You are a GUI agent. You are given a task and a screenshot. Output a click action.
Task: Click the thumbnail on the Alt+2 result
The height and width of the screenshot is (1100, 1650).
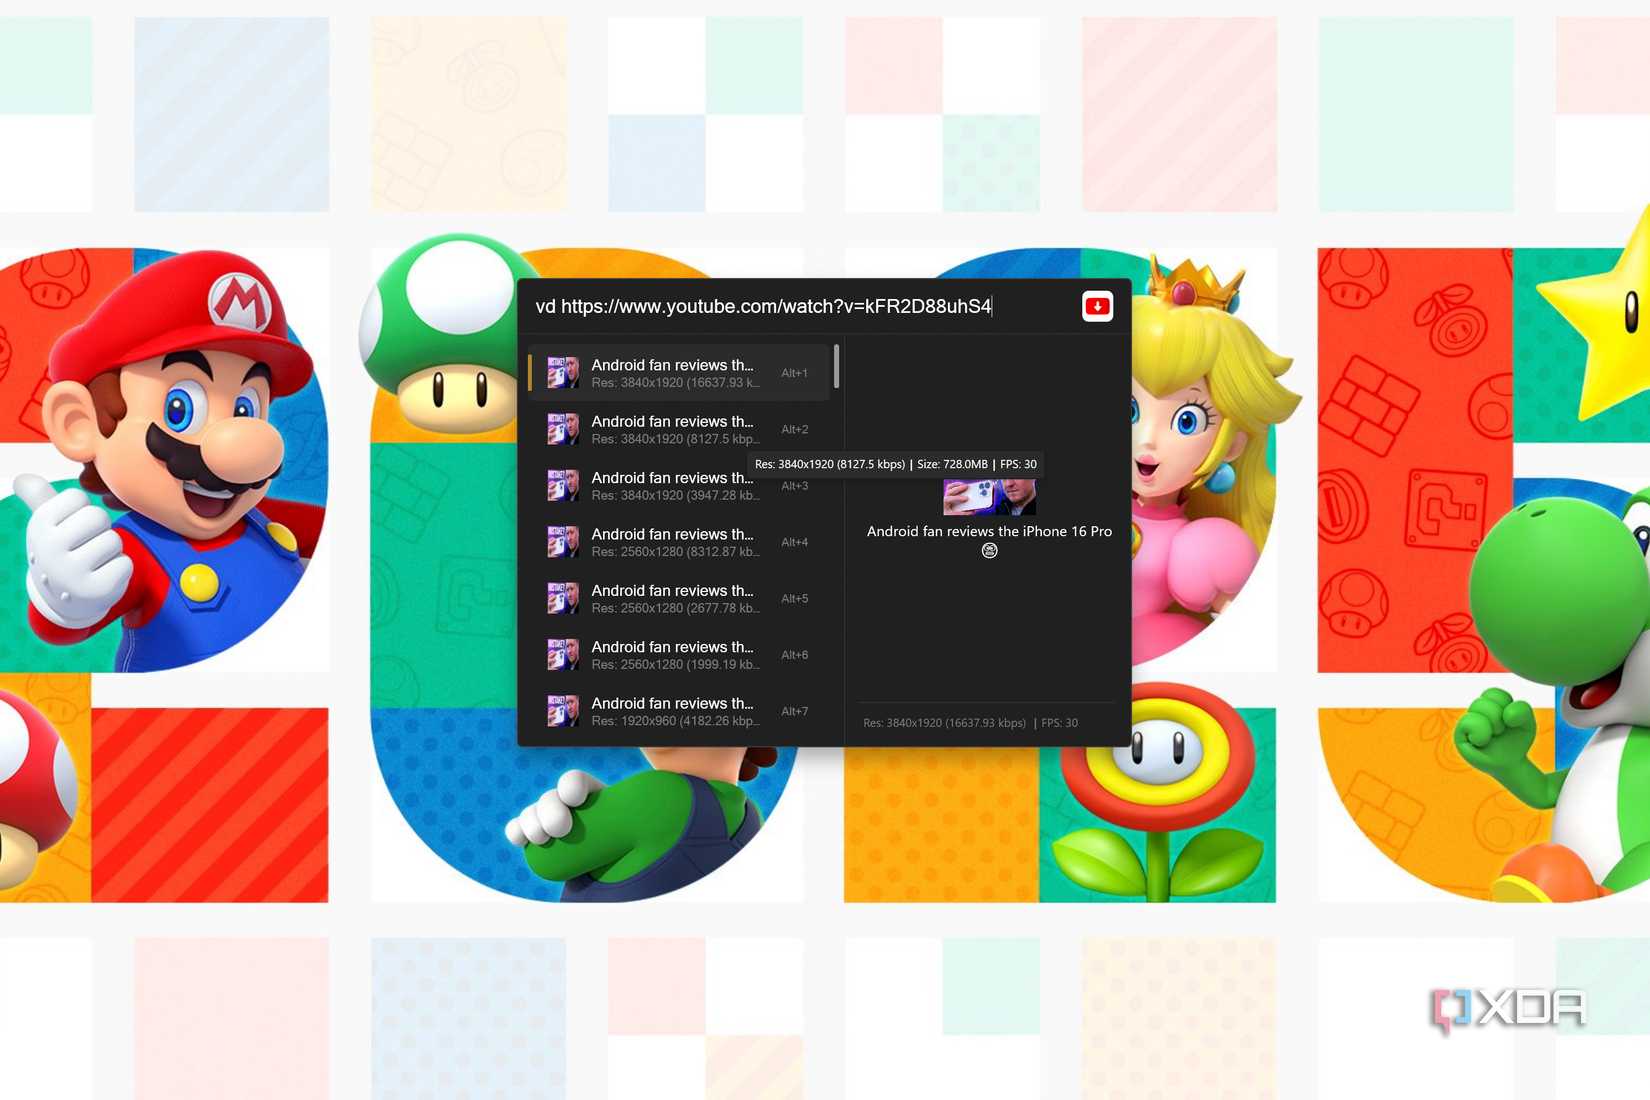564,428
